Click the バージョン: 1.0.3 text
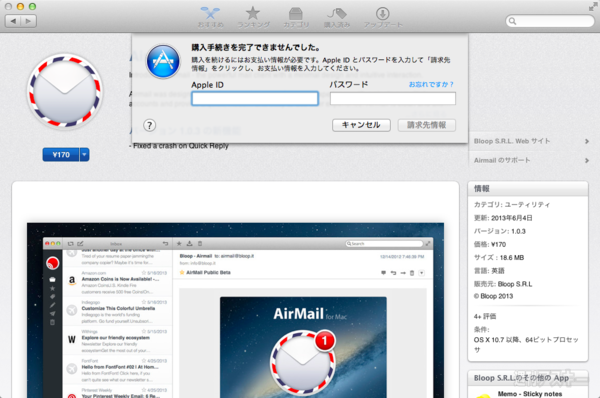Screen dimensions: 600x398 pyautogui.click(x=500, y=231)
